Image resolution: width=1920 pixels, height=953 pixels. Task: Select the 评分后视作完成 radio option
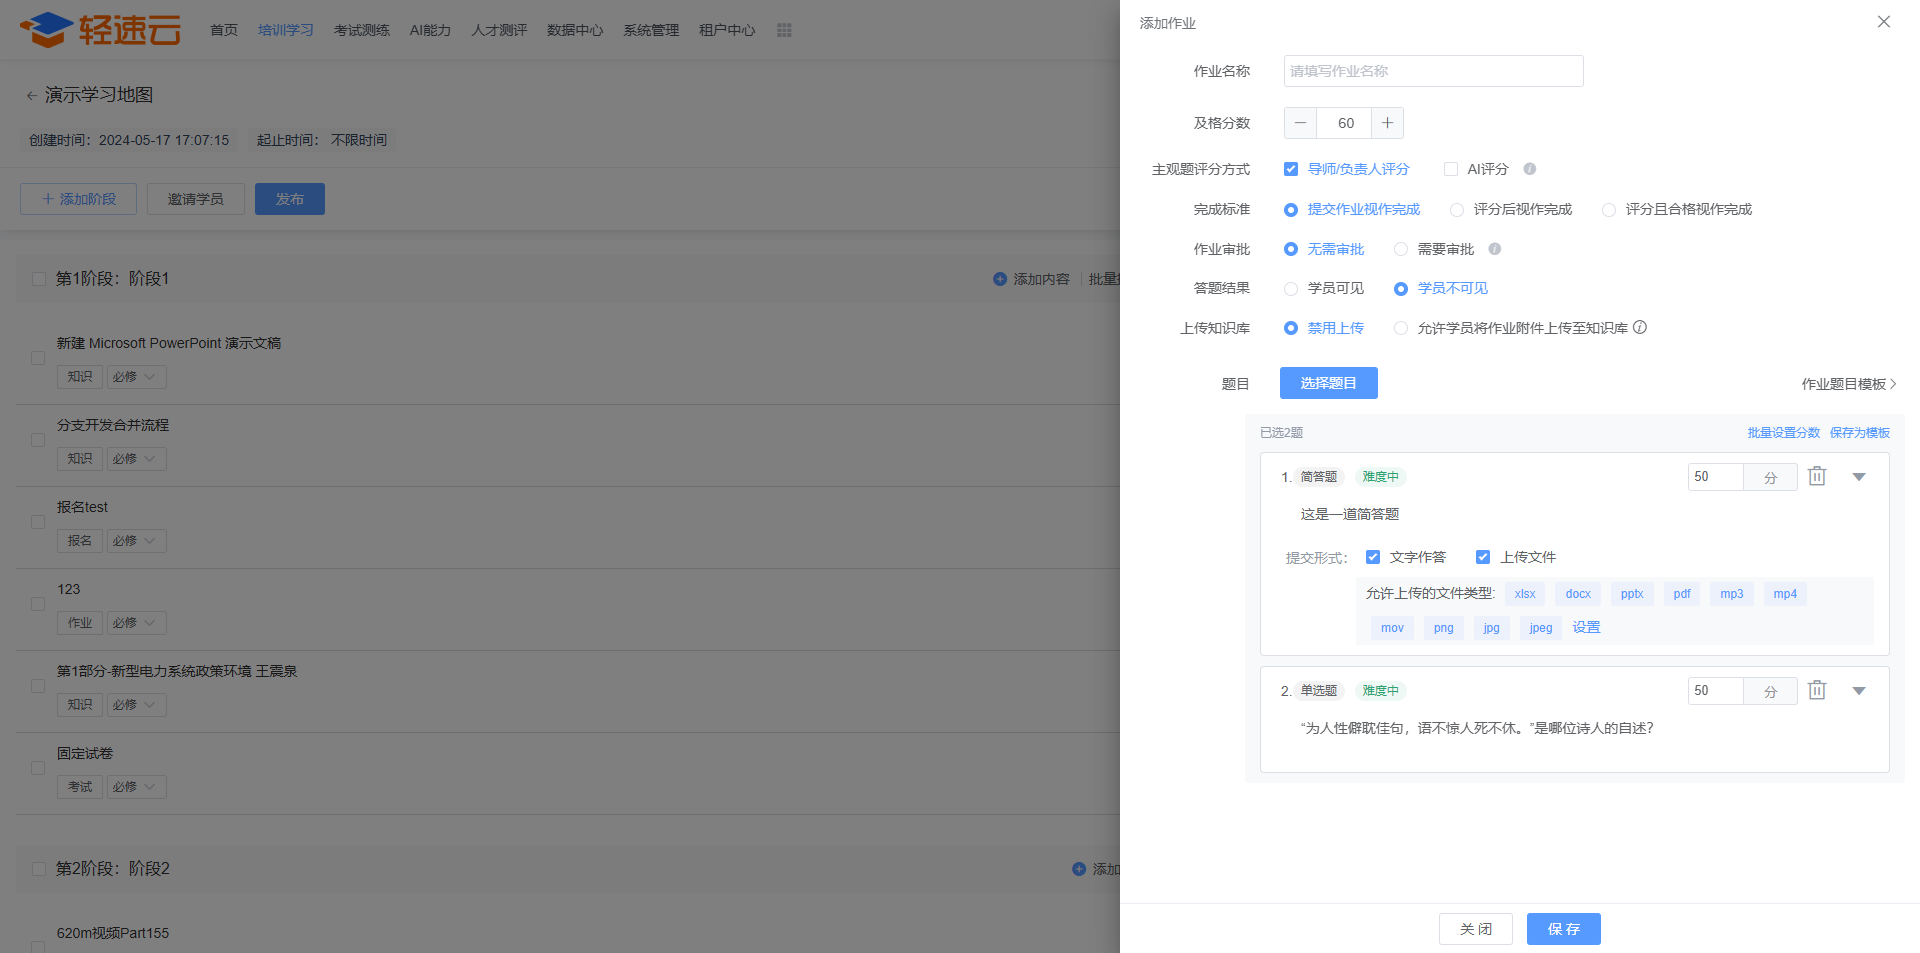point(1457,210)
